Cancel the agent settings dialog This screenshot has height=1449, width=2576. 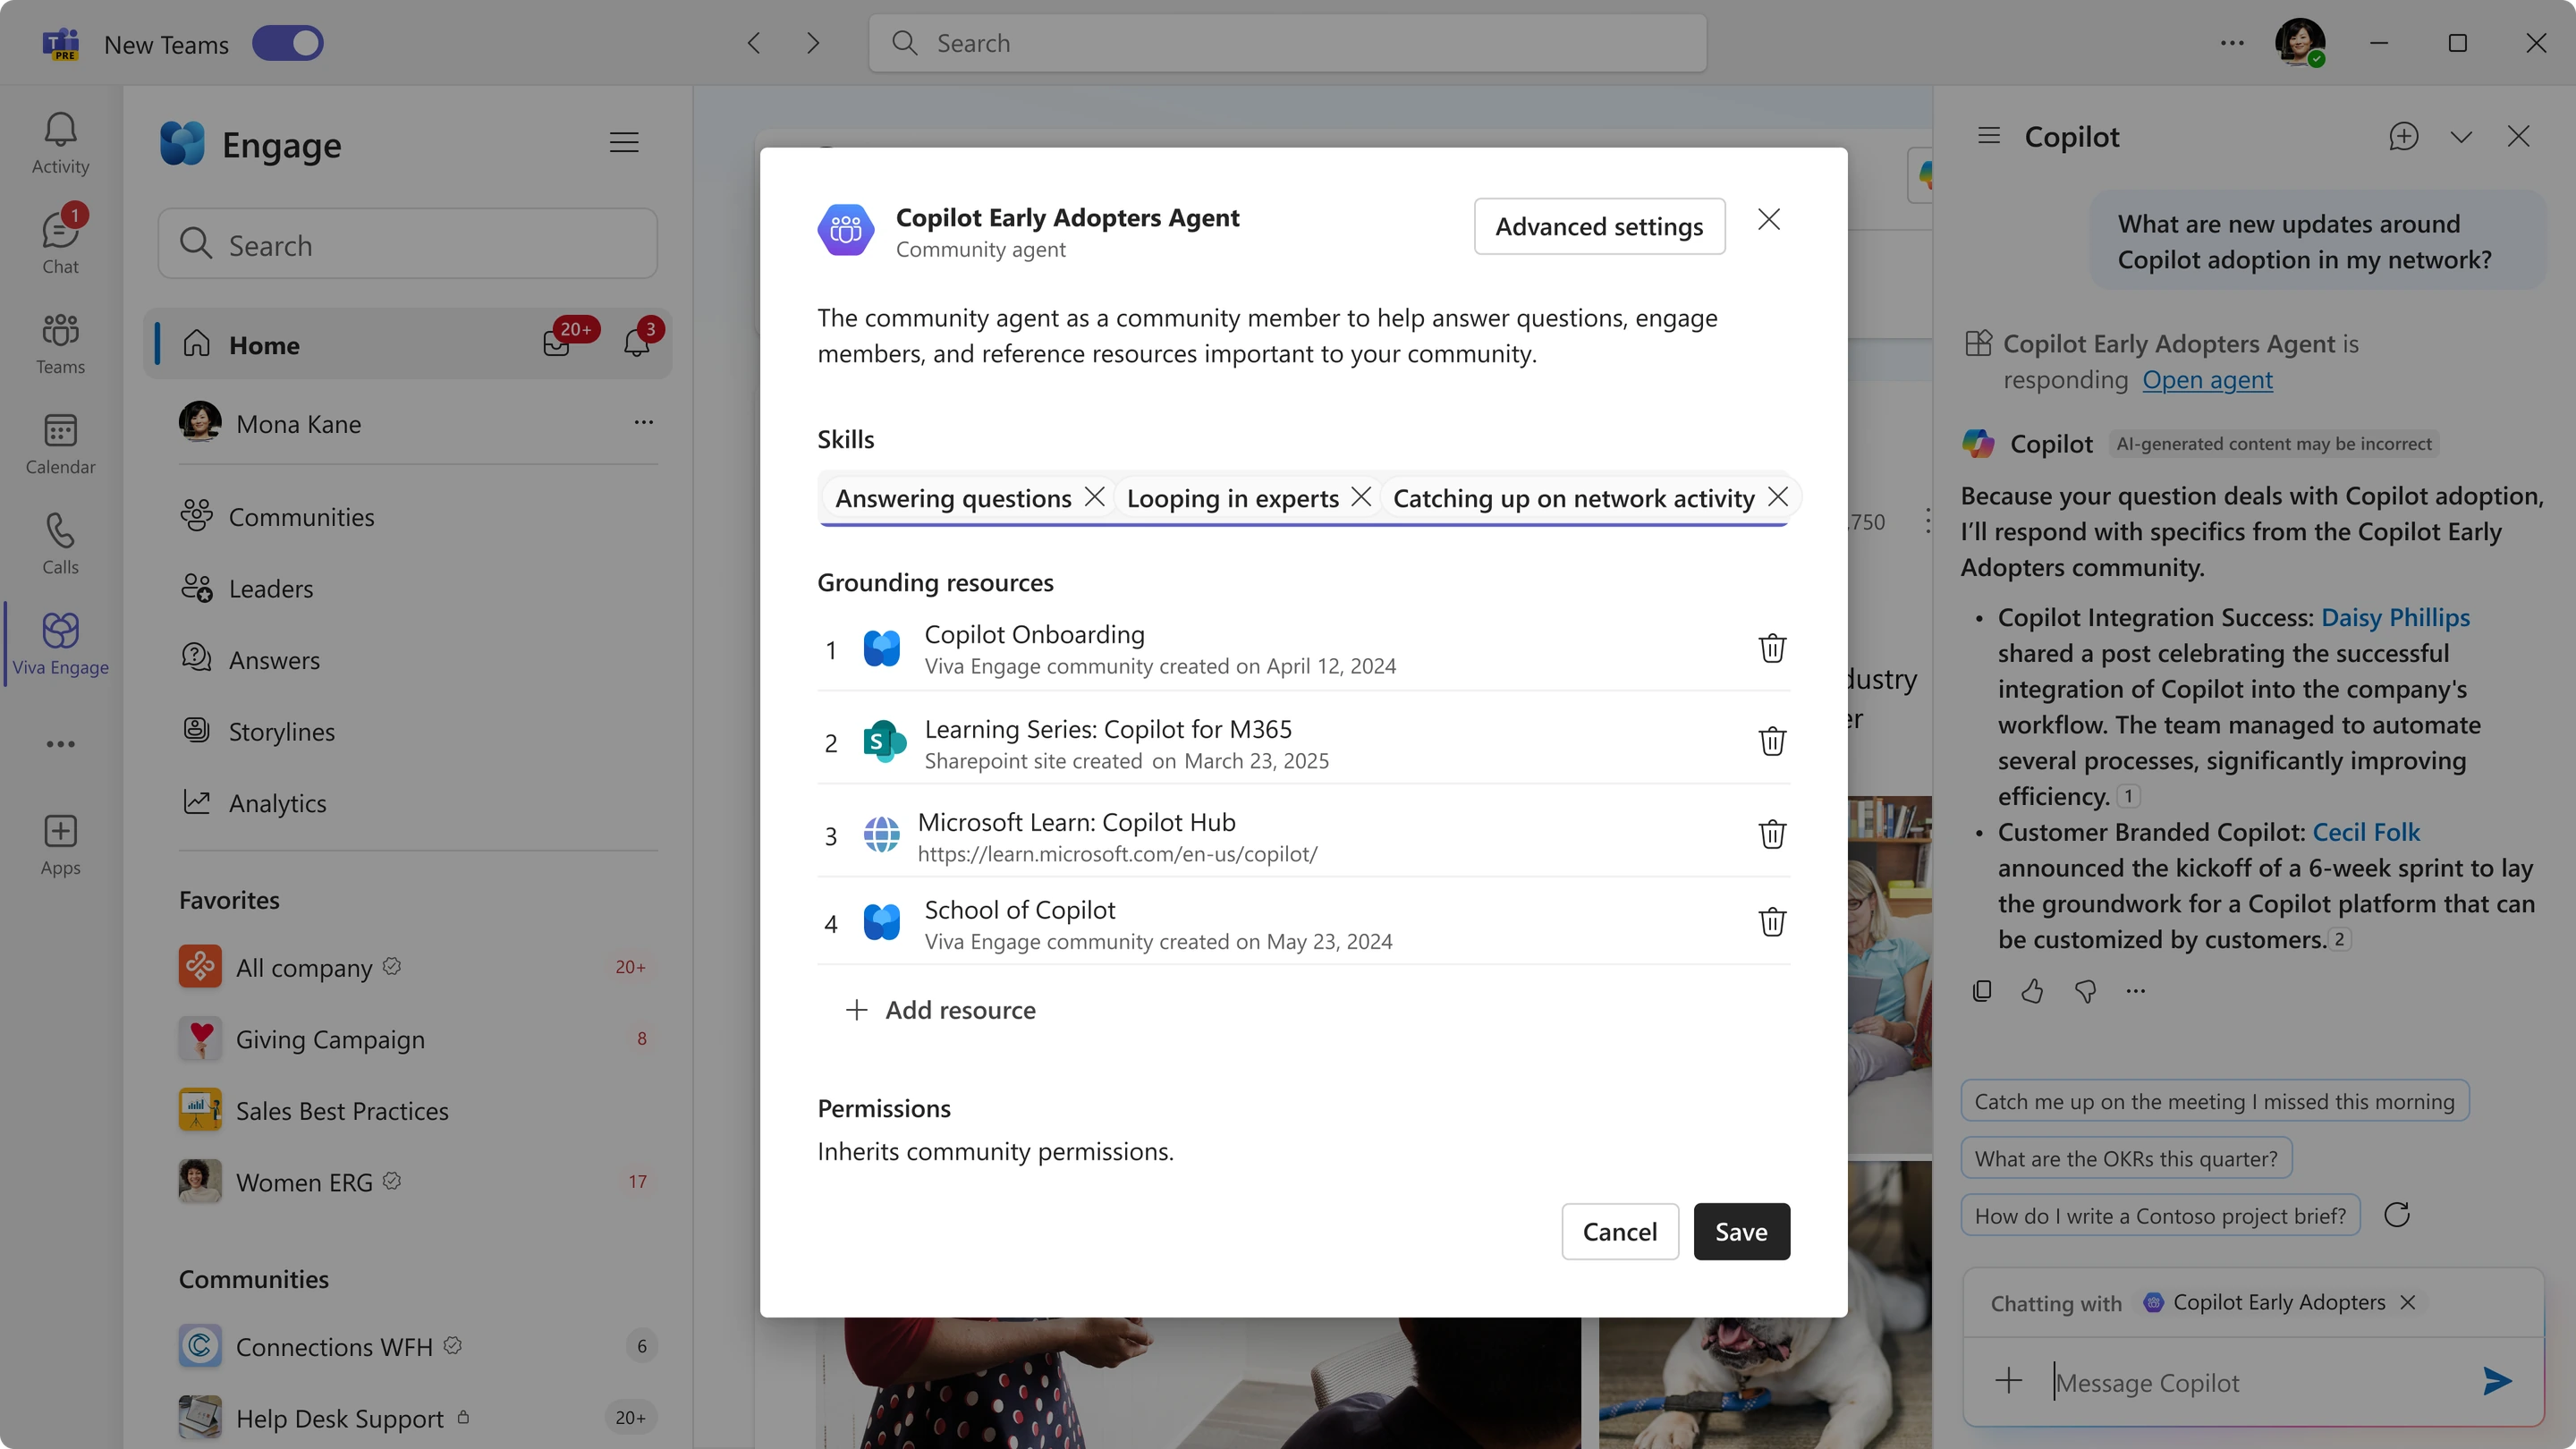click(x=1620, y=1231)
